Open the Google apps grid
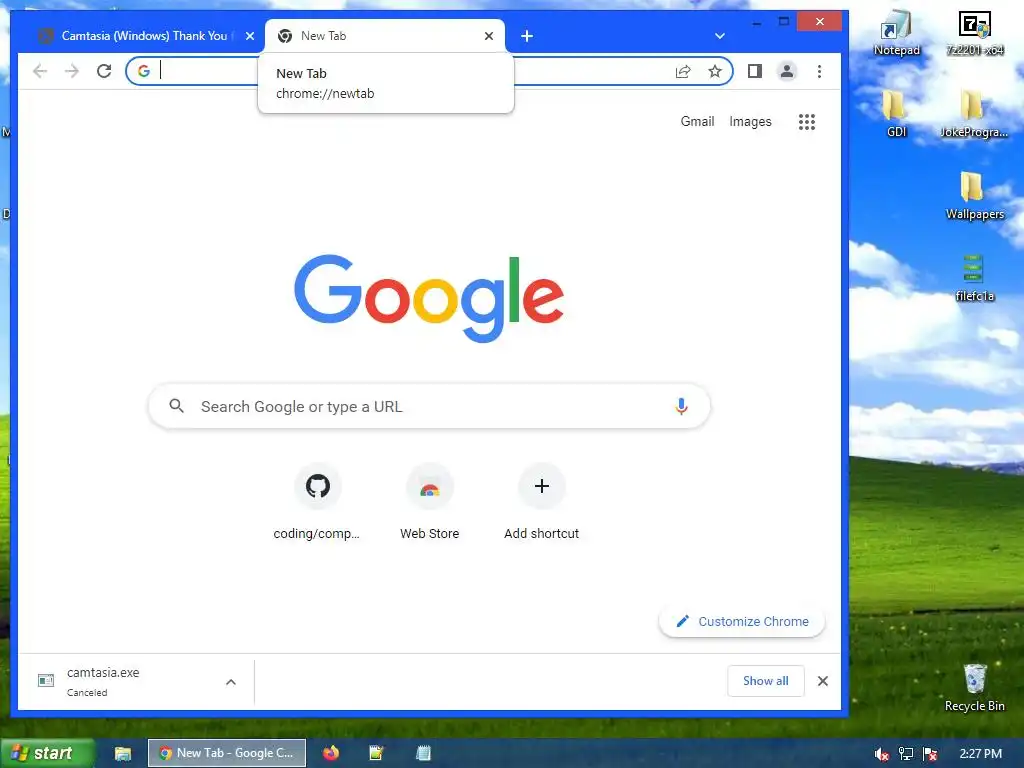This screenshot has width=1024, height=768. 807,121
